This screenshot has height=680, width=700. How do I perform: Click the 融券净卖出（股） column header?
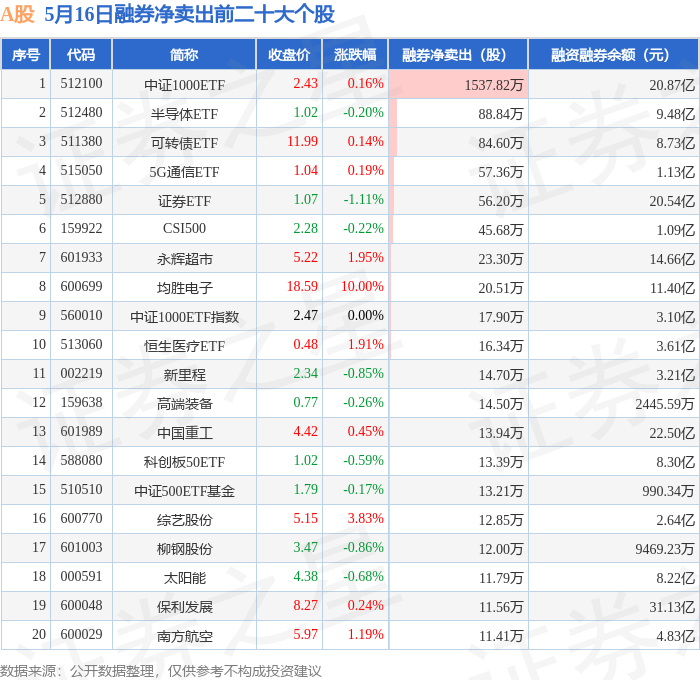(458, 54)
